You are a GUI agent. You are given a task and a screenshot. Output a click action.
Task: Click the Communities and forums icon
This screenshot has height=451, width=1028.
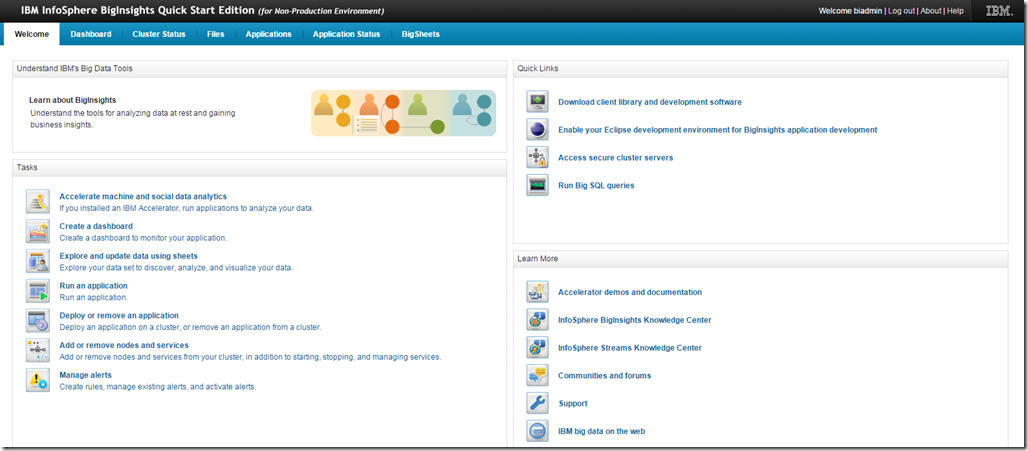point(538,376)
